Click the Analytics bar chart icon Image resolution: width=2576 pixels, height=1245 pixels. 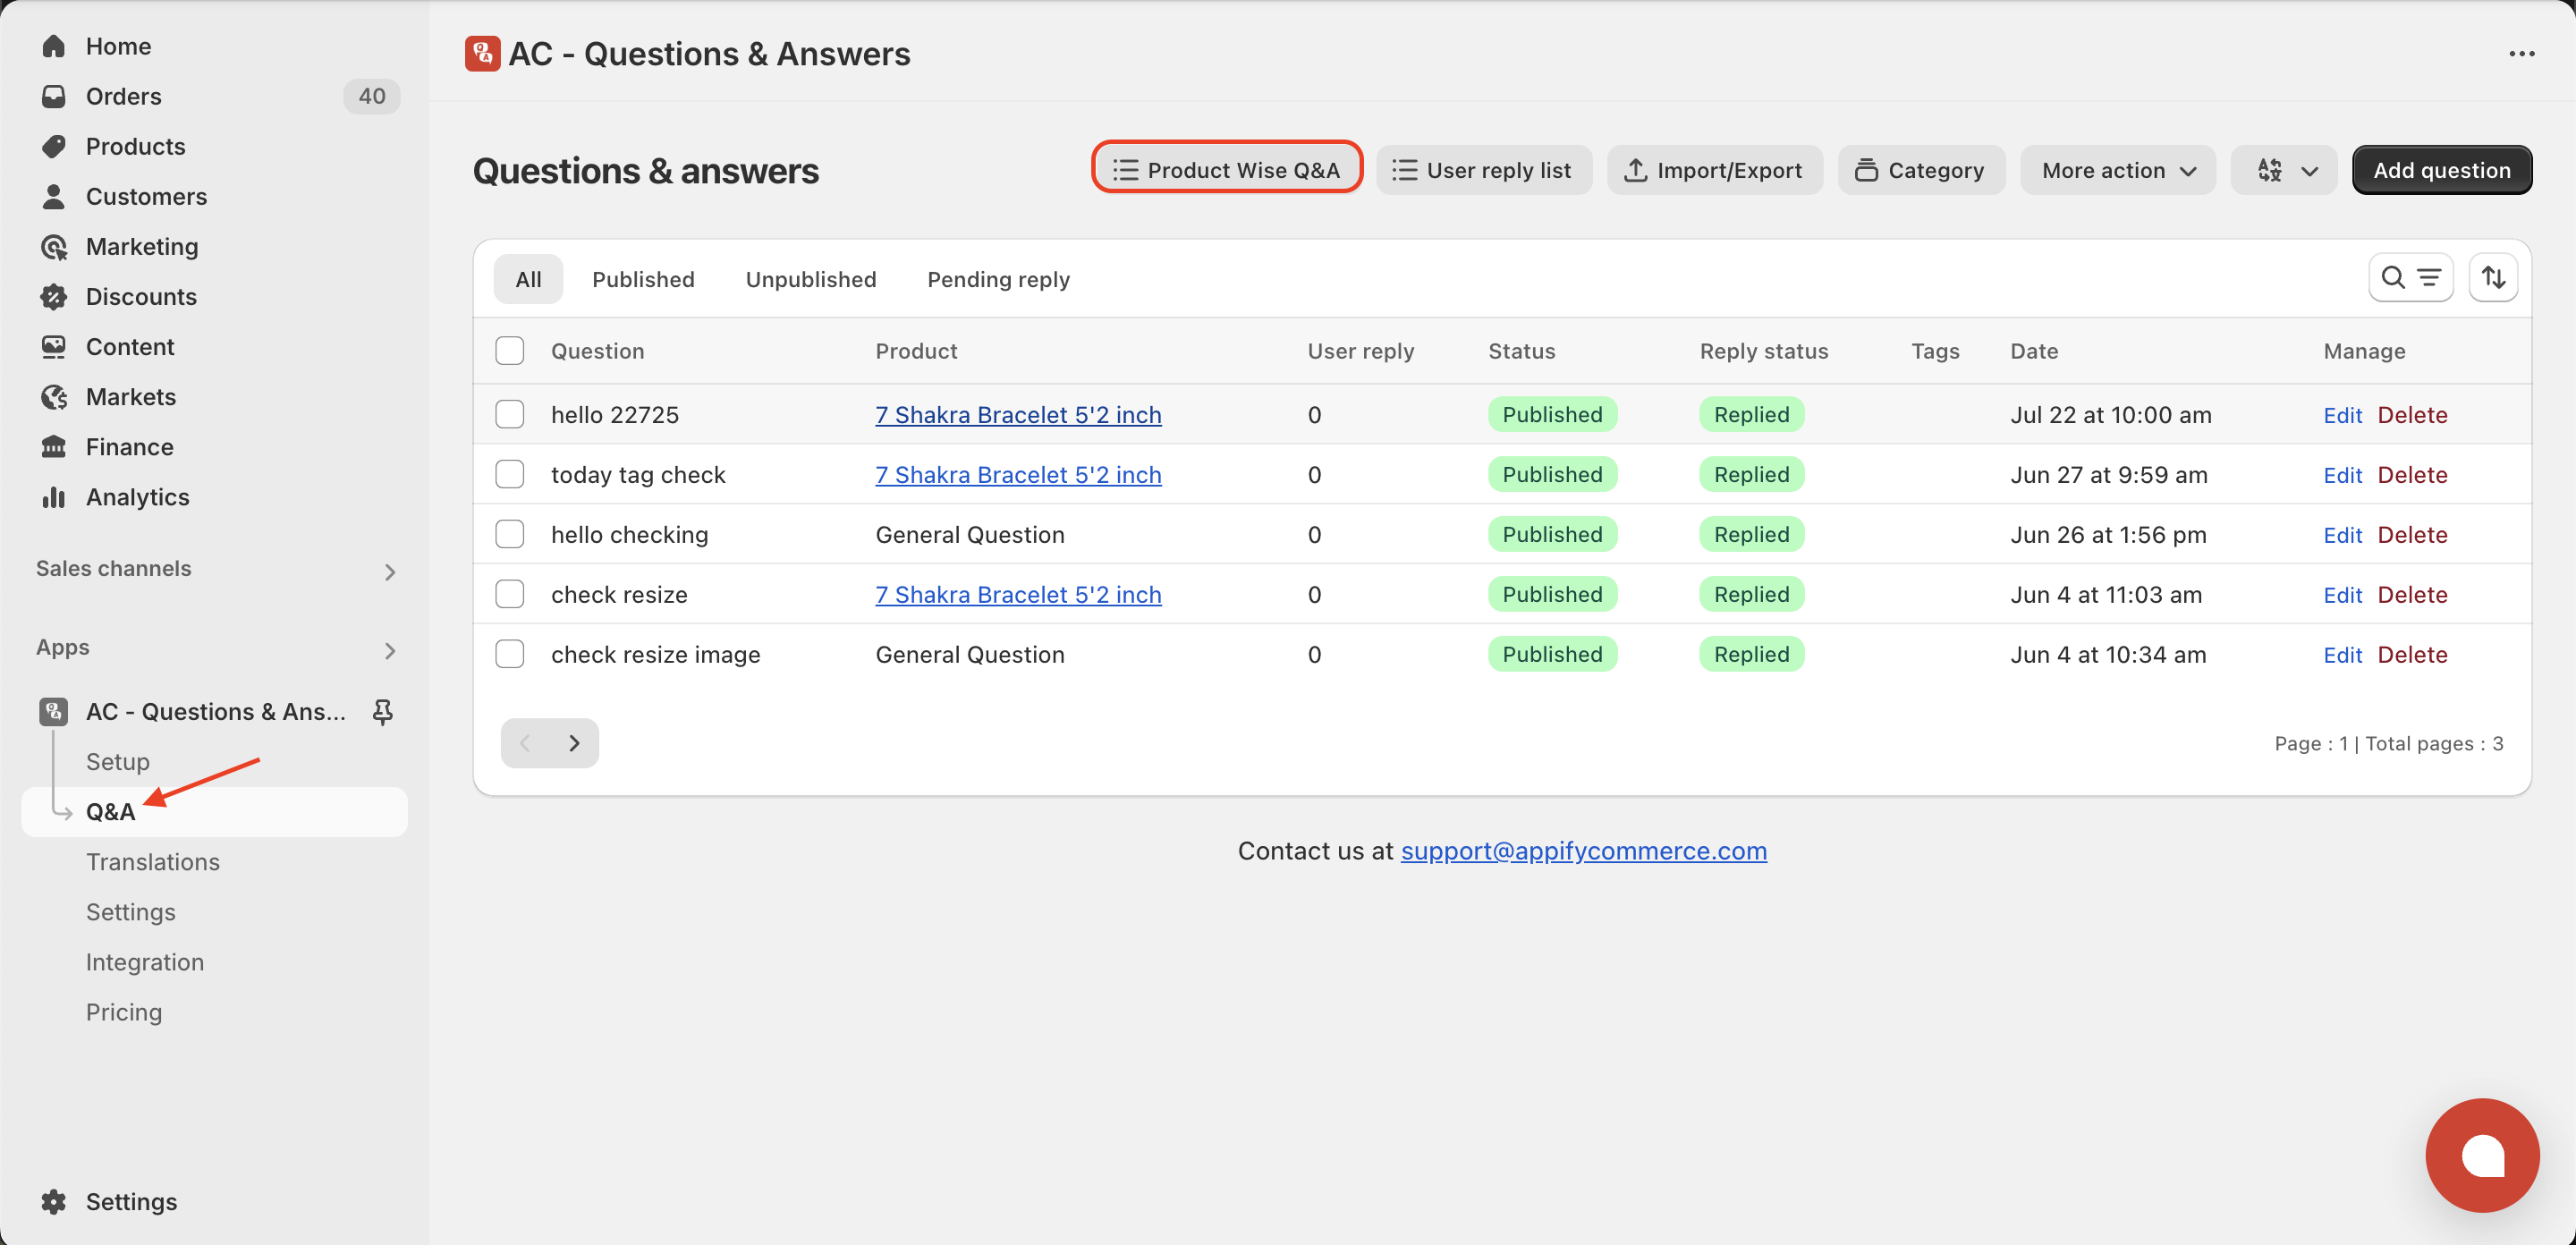(54, 497)
